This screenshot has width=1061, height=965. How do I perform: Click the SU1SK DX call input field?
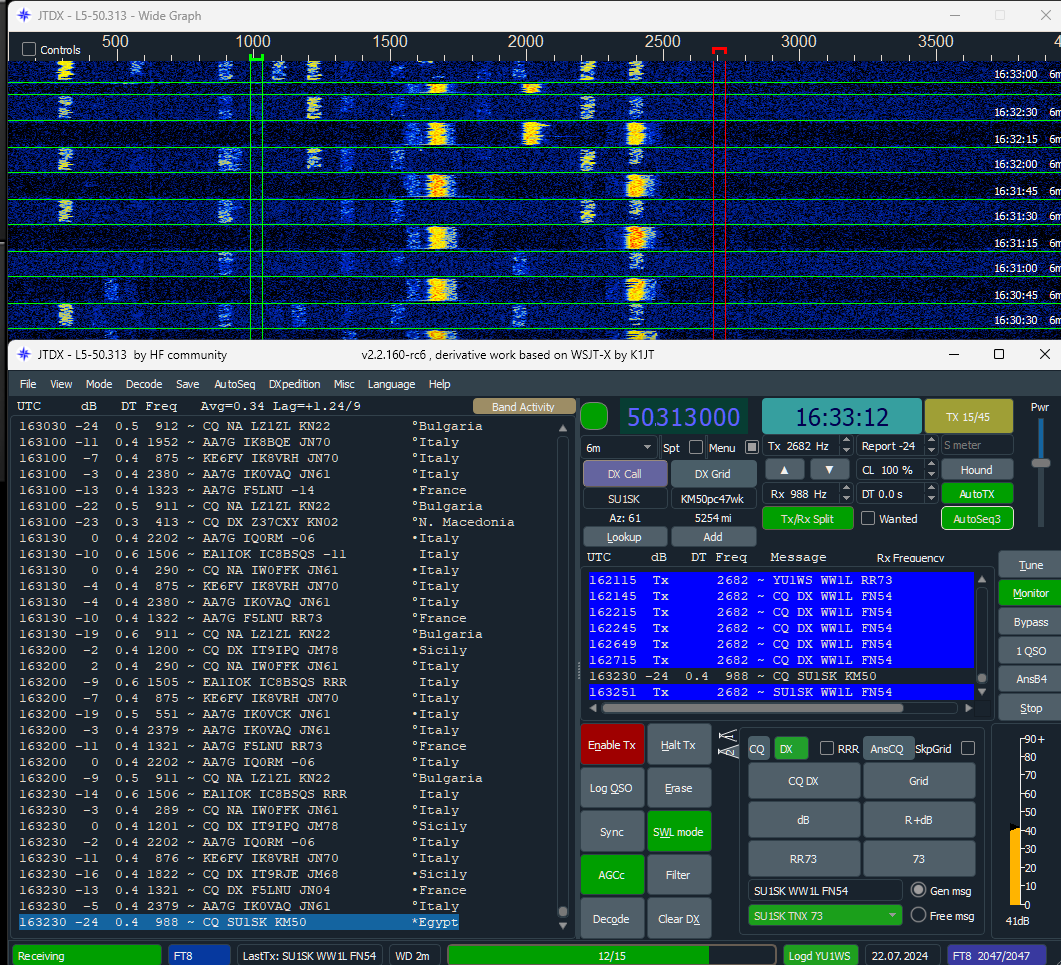pyautogui.click(x=624, y=499)
